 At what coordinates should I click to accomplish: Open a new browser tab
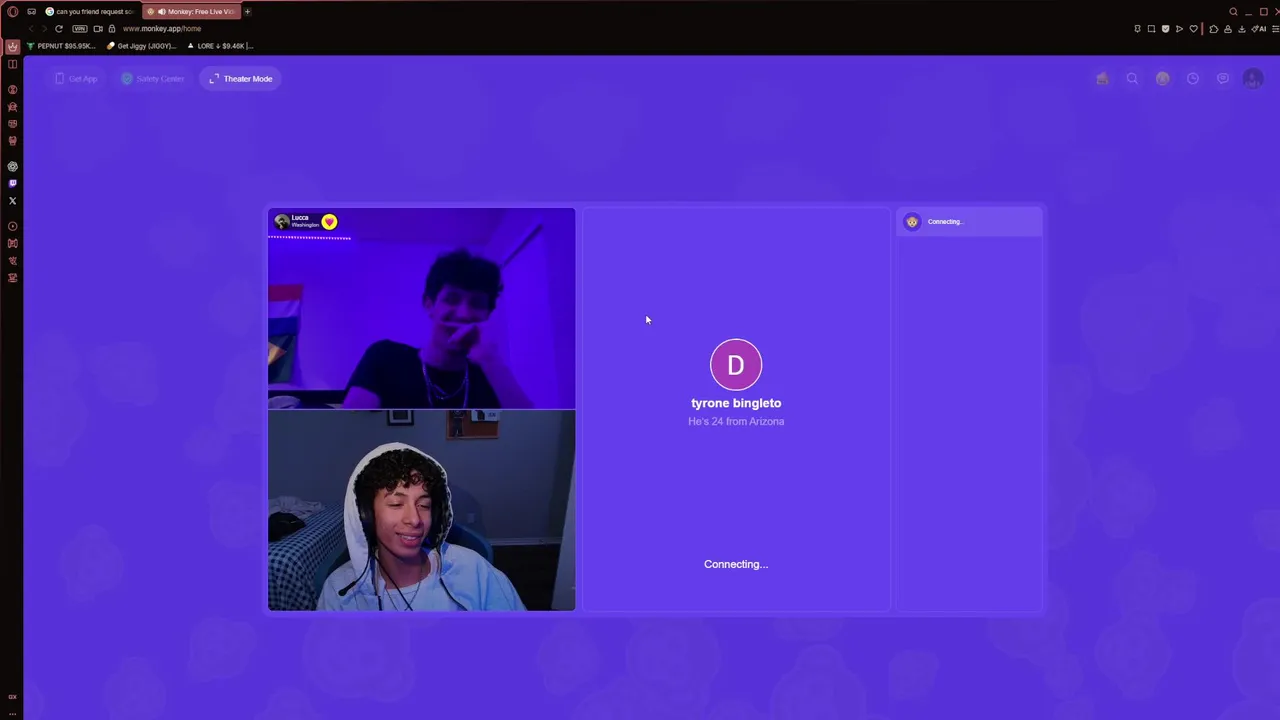point(247,12)
